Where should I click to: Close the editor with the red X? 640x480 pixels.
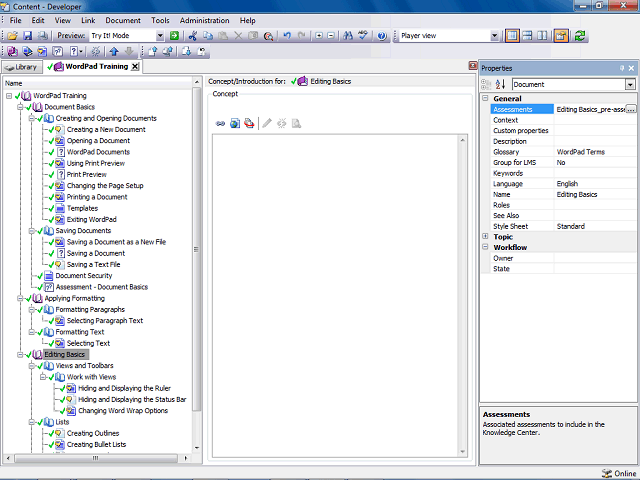pos(473,66)
